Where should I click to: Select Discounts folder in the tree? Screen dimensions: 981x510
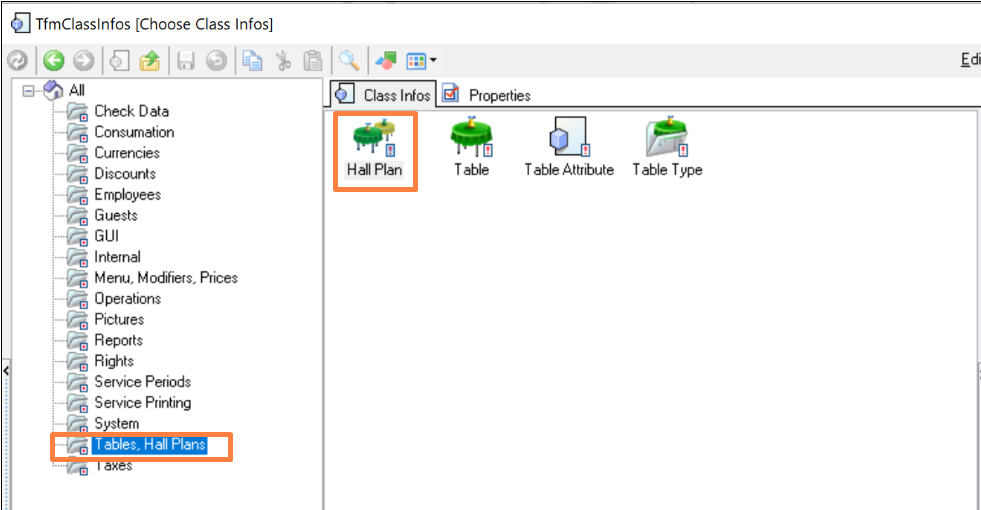click(x=125, y=173)
